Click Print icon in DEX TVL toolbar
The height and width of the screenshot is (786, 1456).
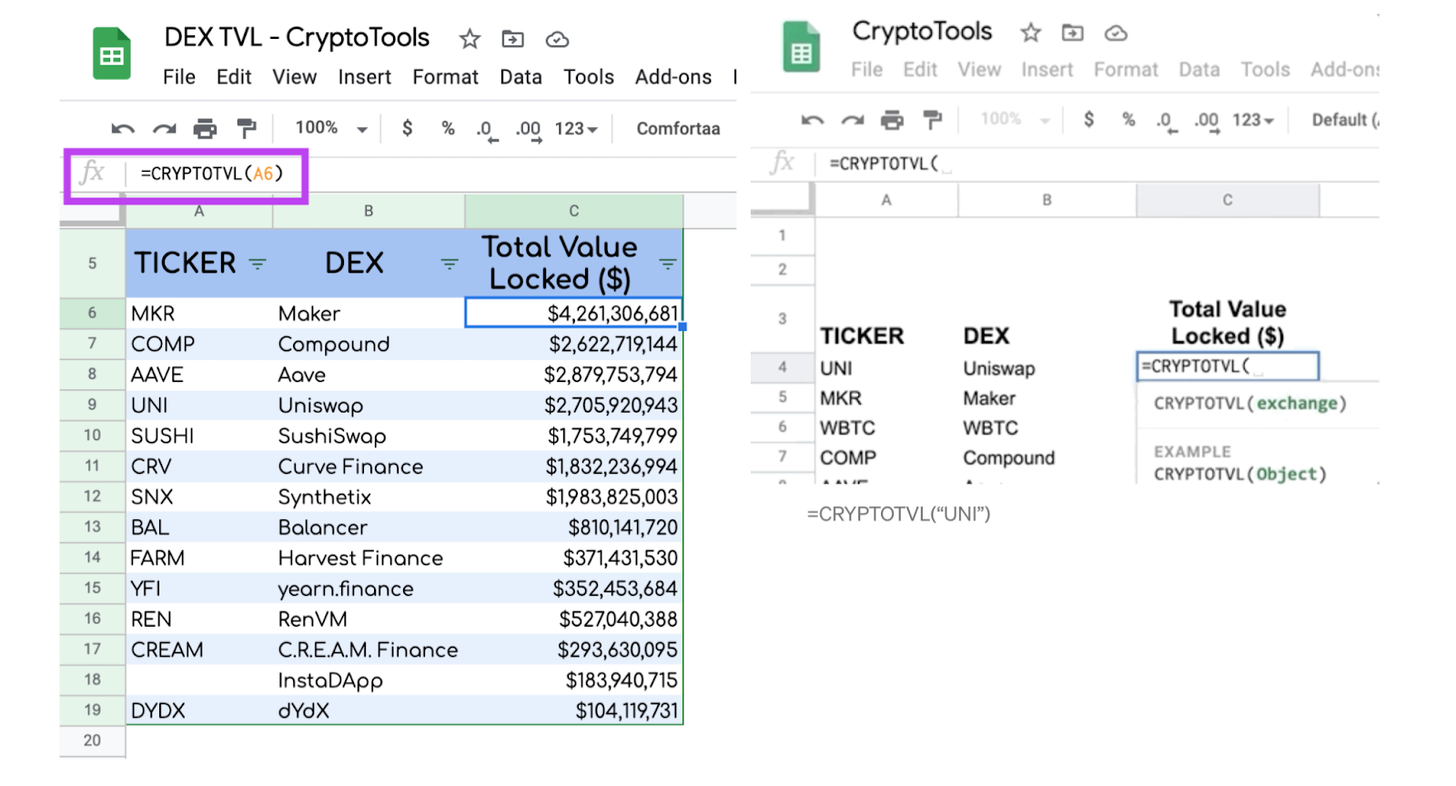(205, 129)
